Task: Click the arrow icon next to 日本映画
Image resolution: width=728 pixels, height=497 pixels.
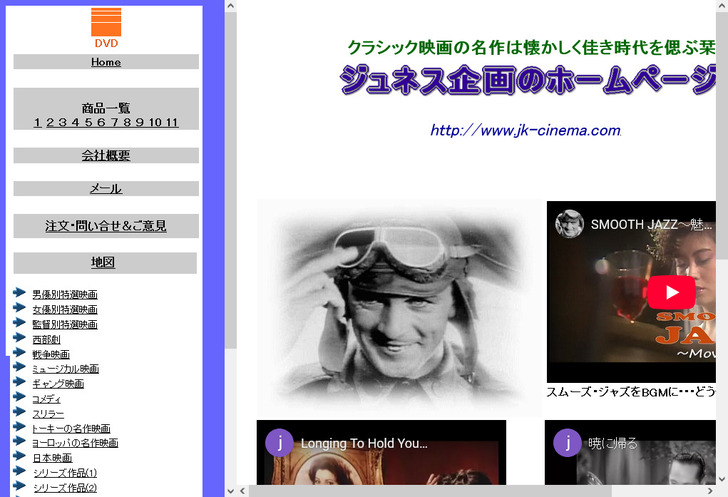Action: click(x=20, y=457)
